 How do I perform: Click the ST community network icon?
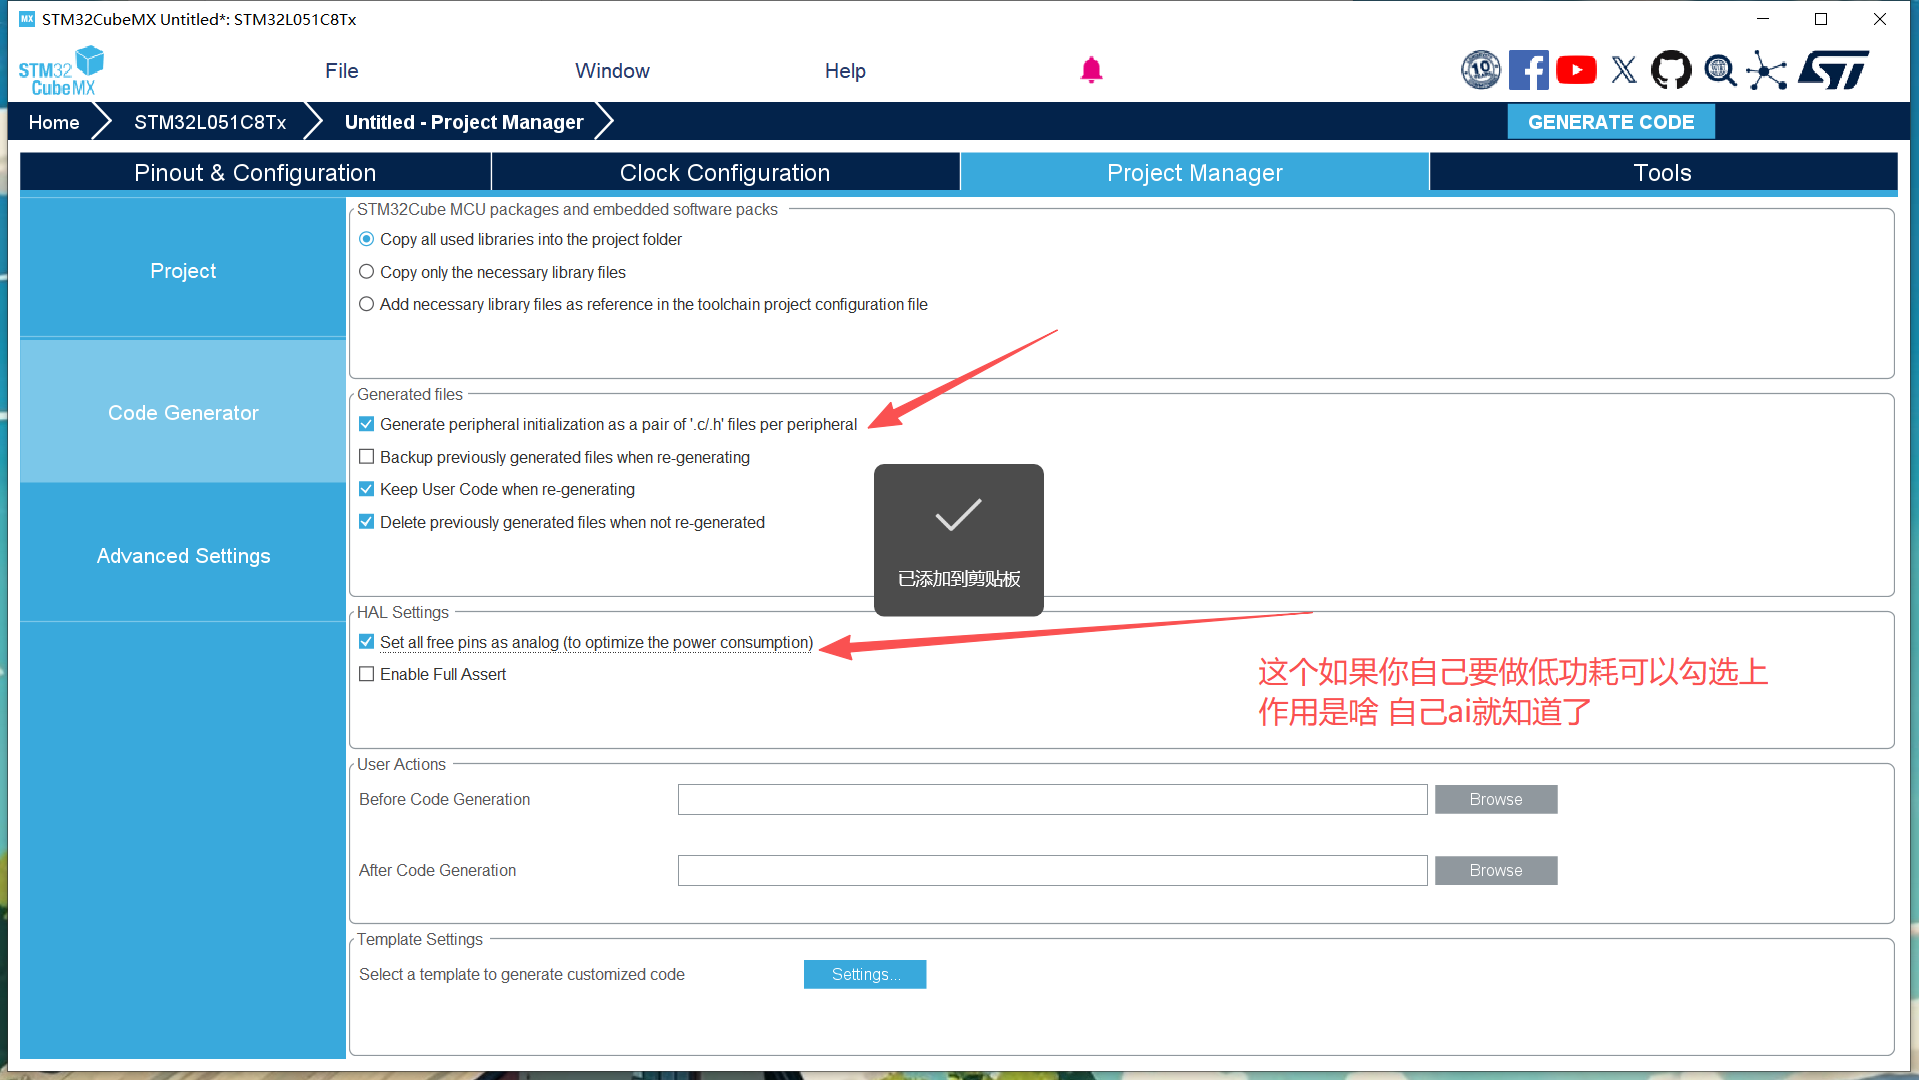pos(1767,70)
